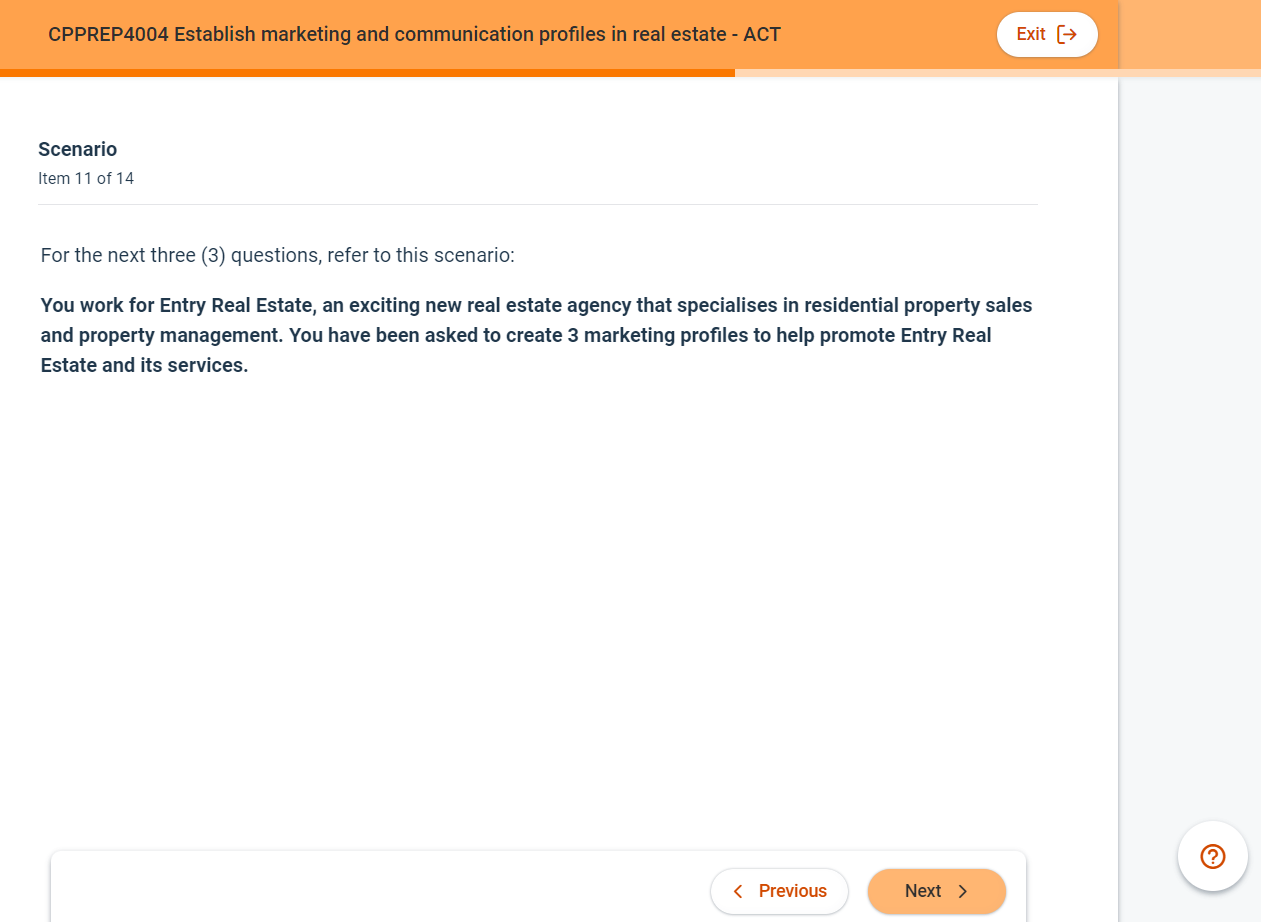Go back using the Previous button

pos(779,891)
